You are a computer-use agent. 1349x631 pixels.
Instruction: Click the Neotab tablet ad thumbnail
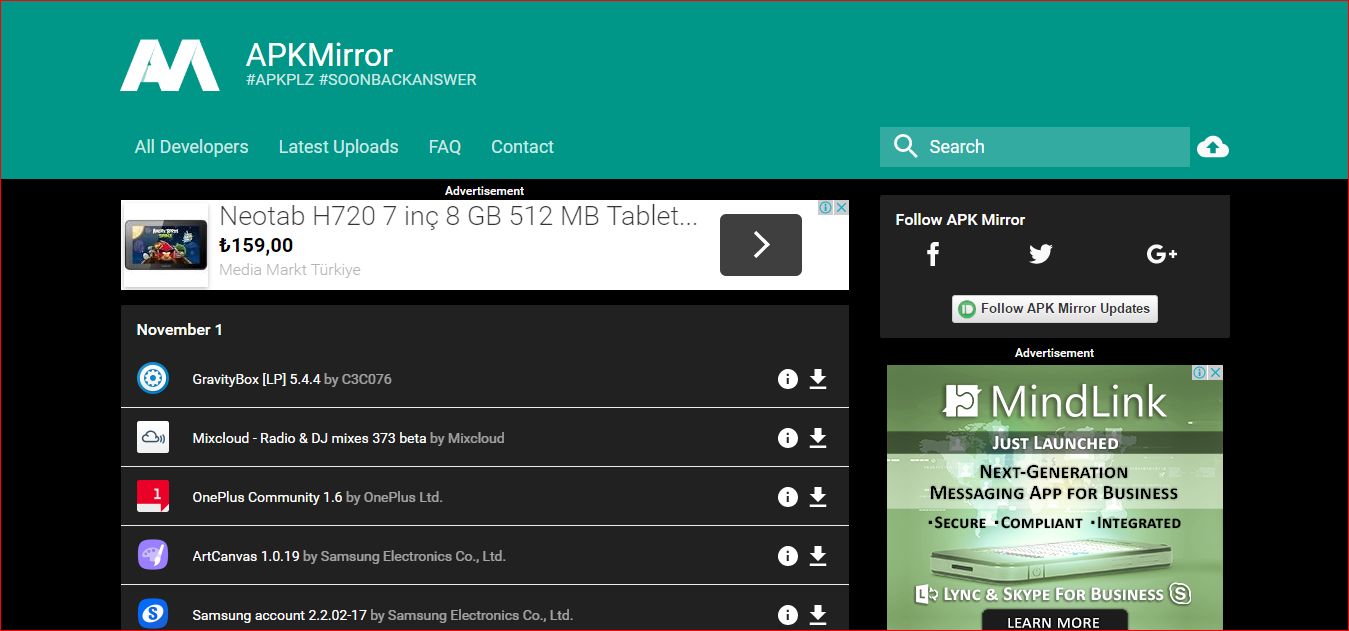click(166, 245)
